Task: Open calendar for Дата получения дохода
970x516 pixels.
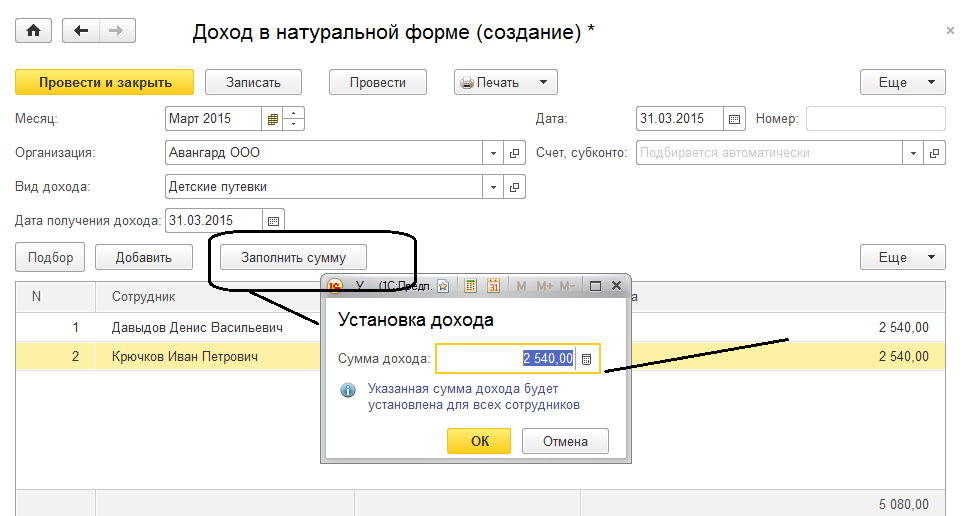Action: pyautogui.click(x=273, y=220)
